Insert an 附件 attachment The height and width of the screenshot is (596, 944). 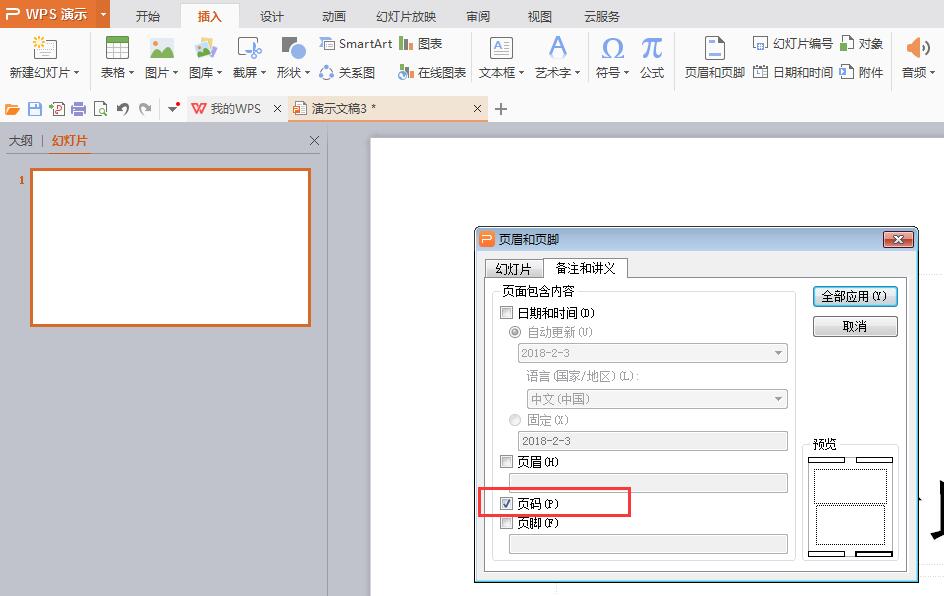(x=862, y=73)
